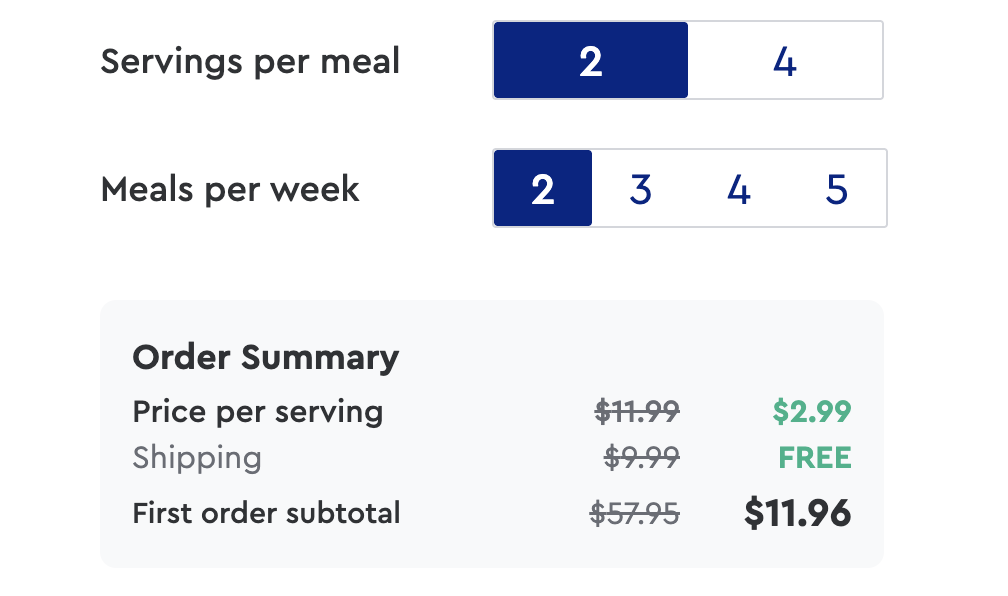Image resolution: width=1008 pixels, height=596 pixels.
Task: Click the crossed-out $57.95 subtotal
Action: point(633,513)
